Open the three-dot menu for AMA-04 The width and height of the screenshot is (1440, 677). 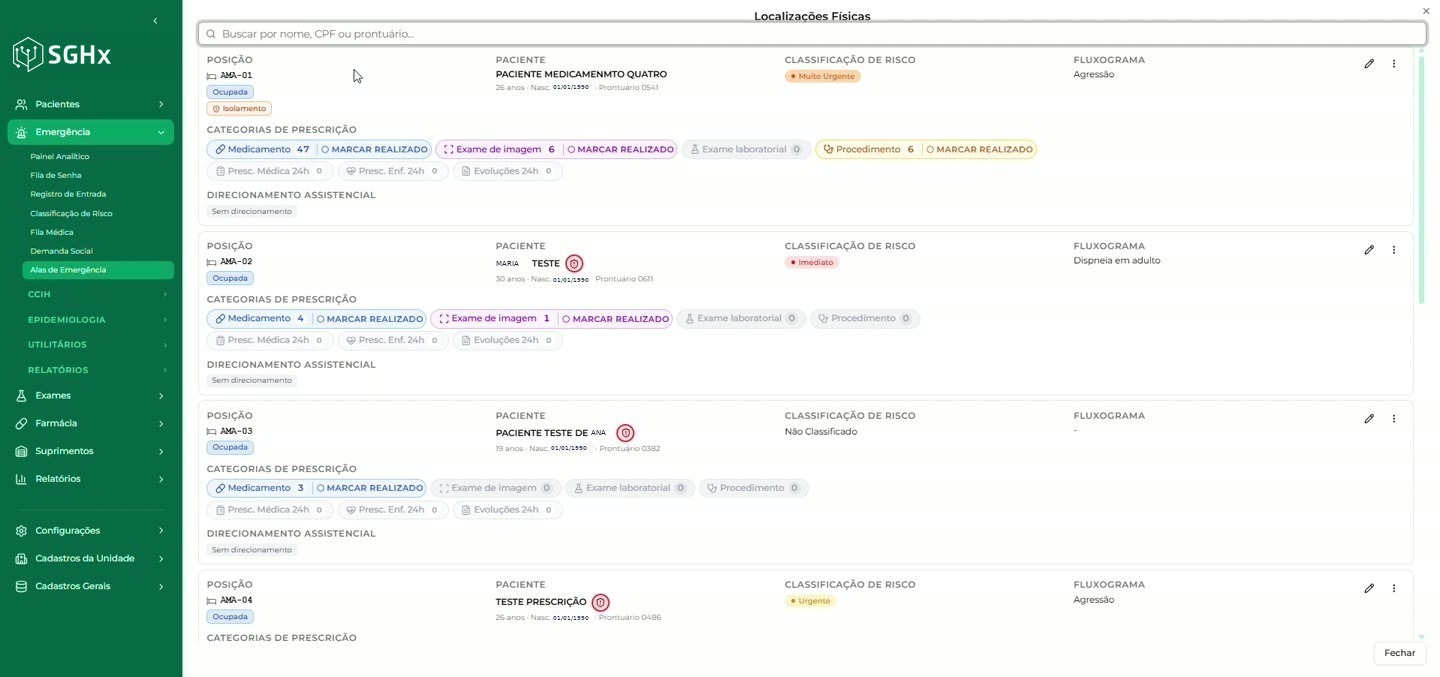[x=1394, y=589]
